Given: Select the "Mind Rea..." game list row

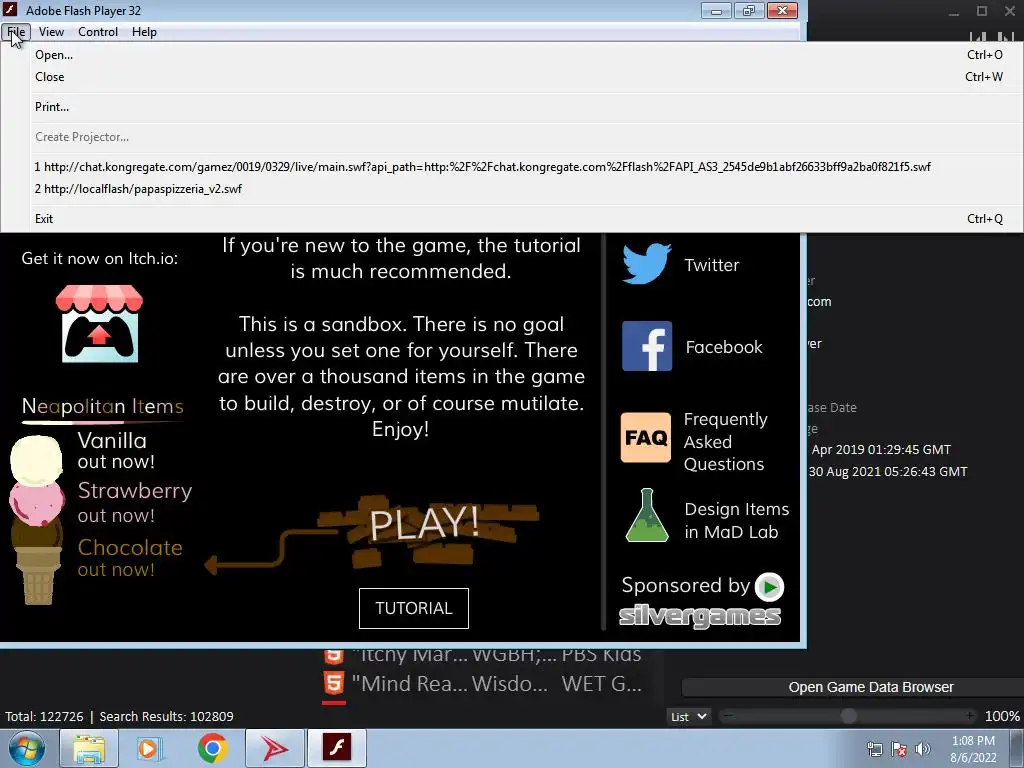Looking at the screenshot, I should tap(483, 684).
